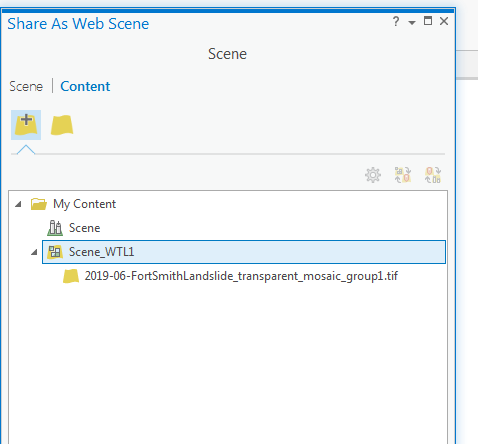
Task: Close the Share As Web Scene pane
Action: (444, 21)
